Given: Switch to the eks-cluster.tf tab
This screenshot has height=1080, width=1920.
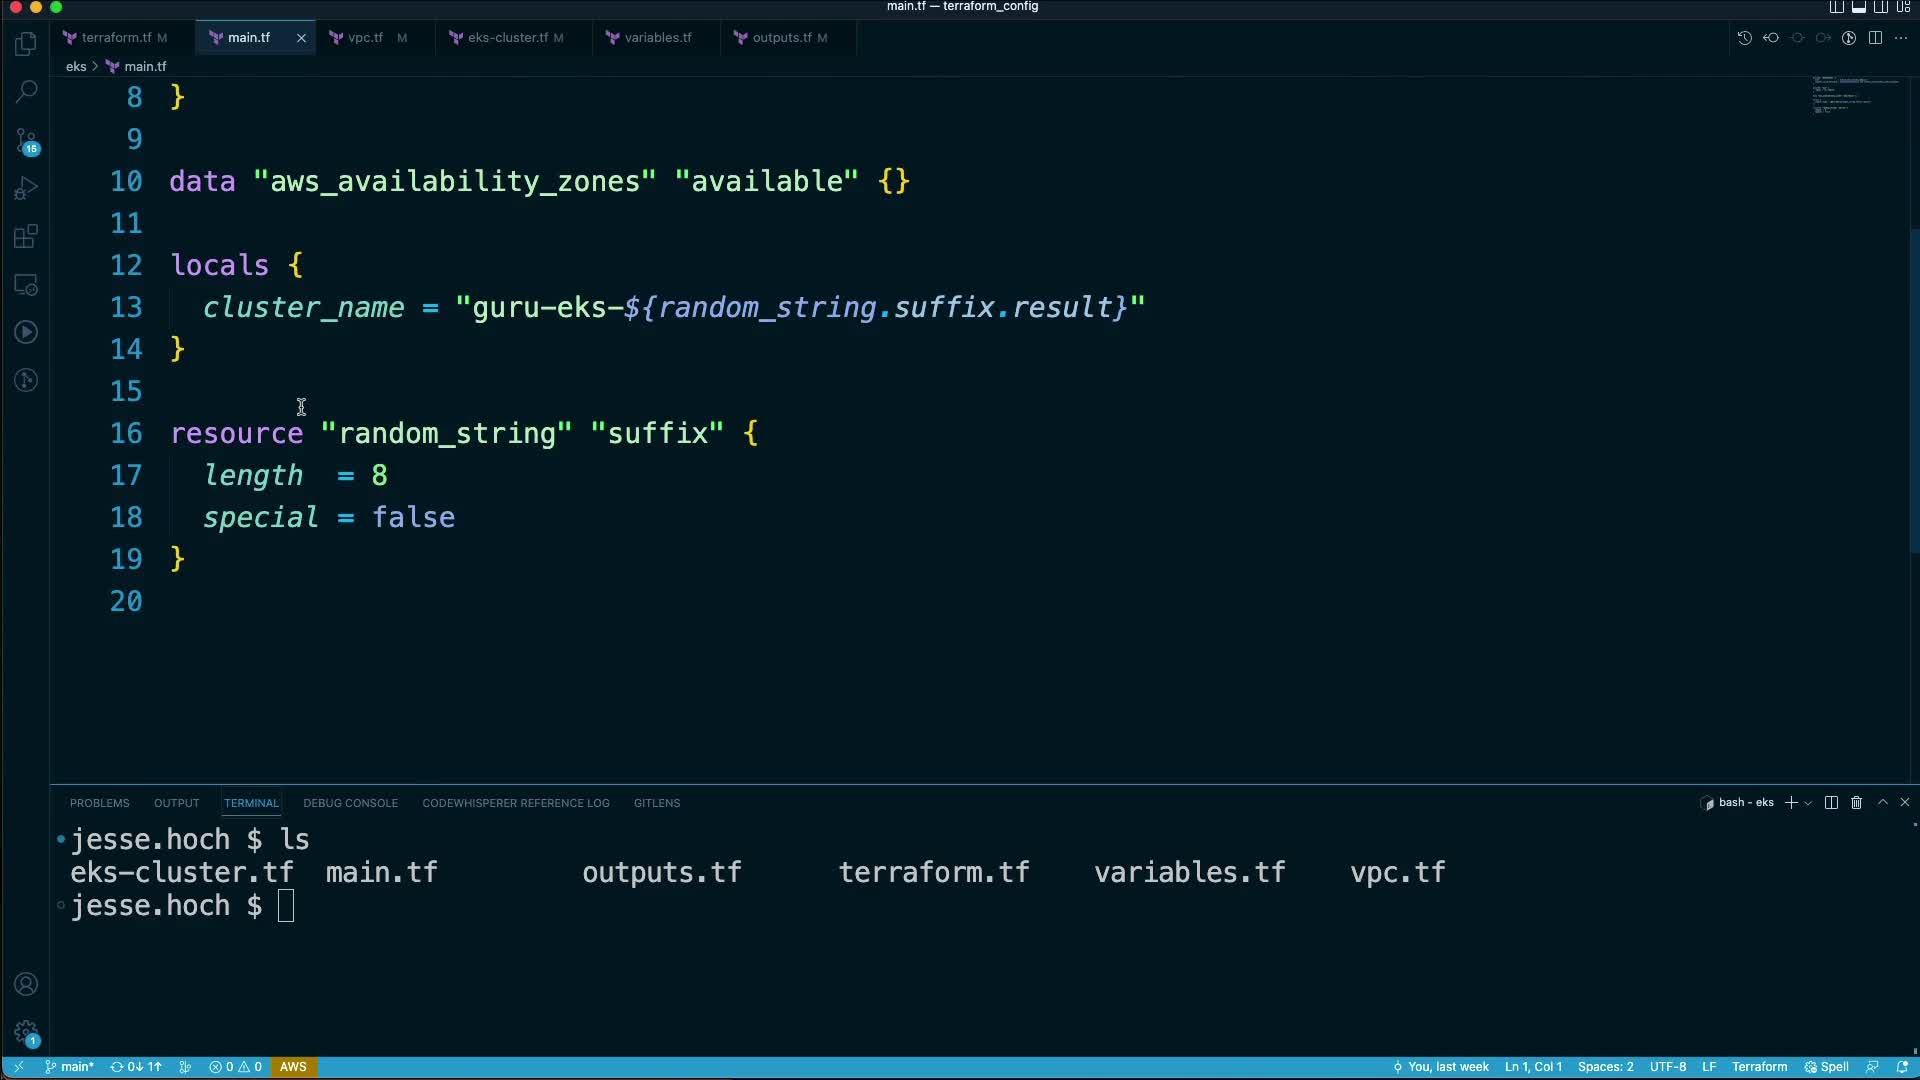Looking at the screenshot, I should pos(507,38).
